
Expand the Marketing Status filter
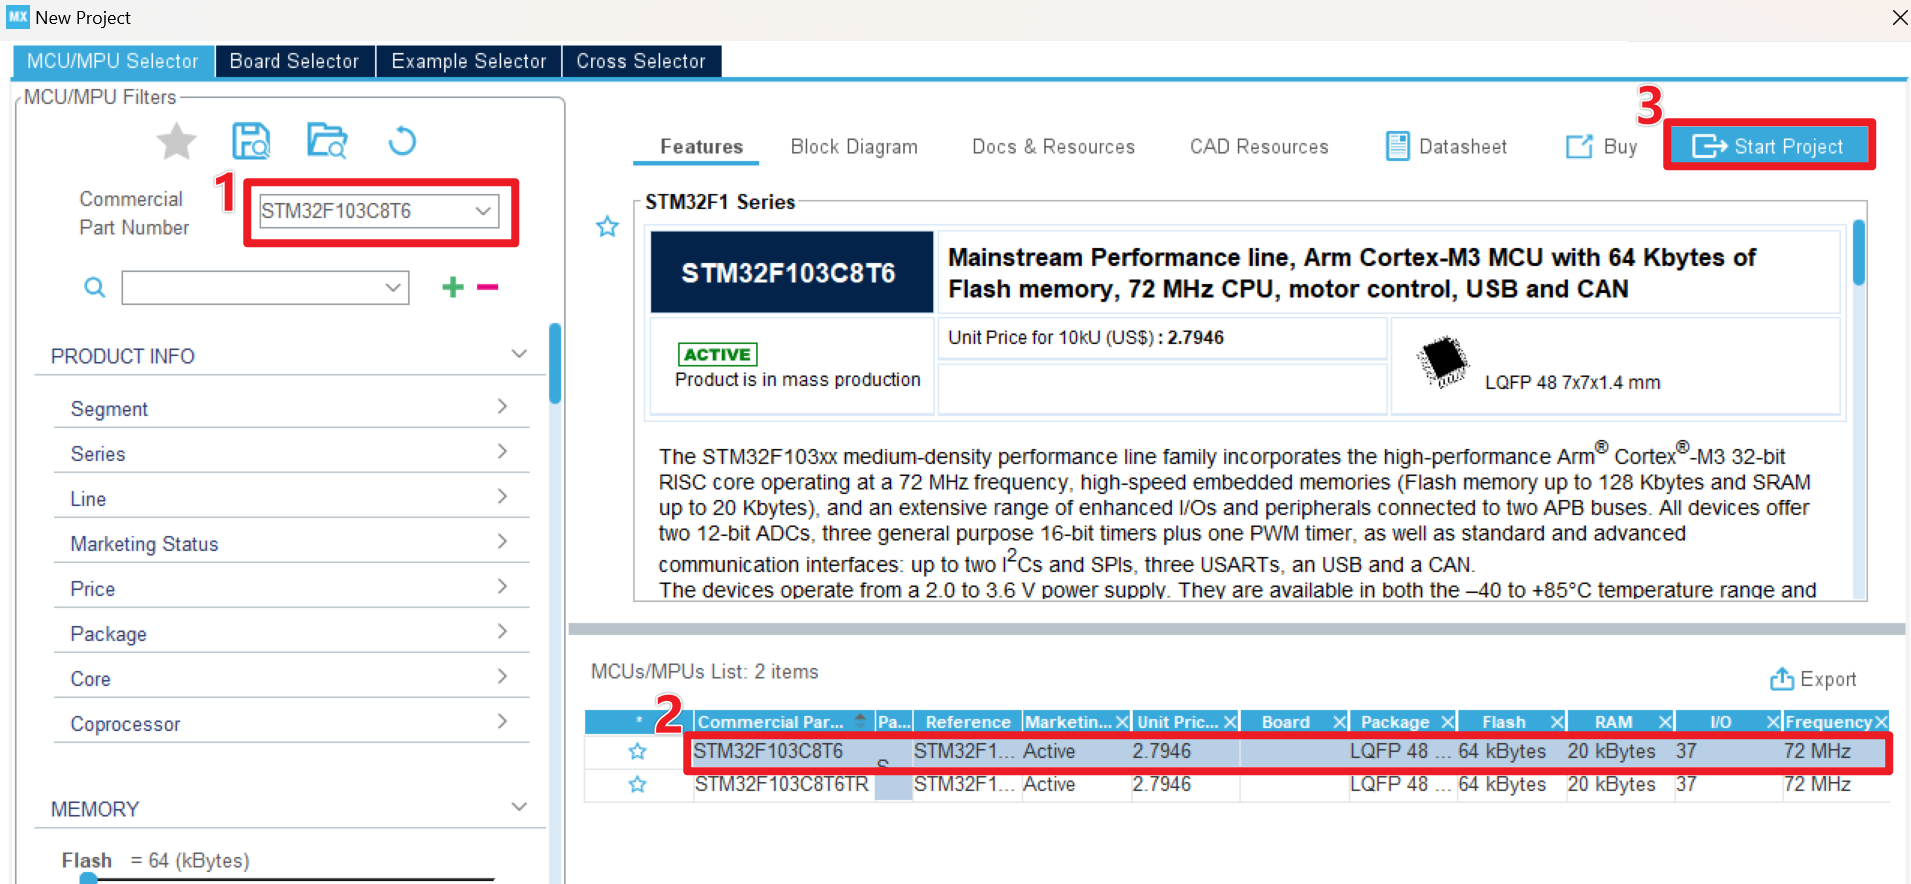502,541
